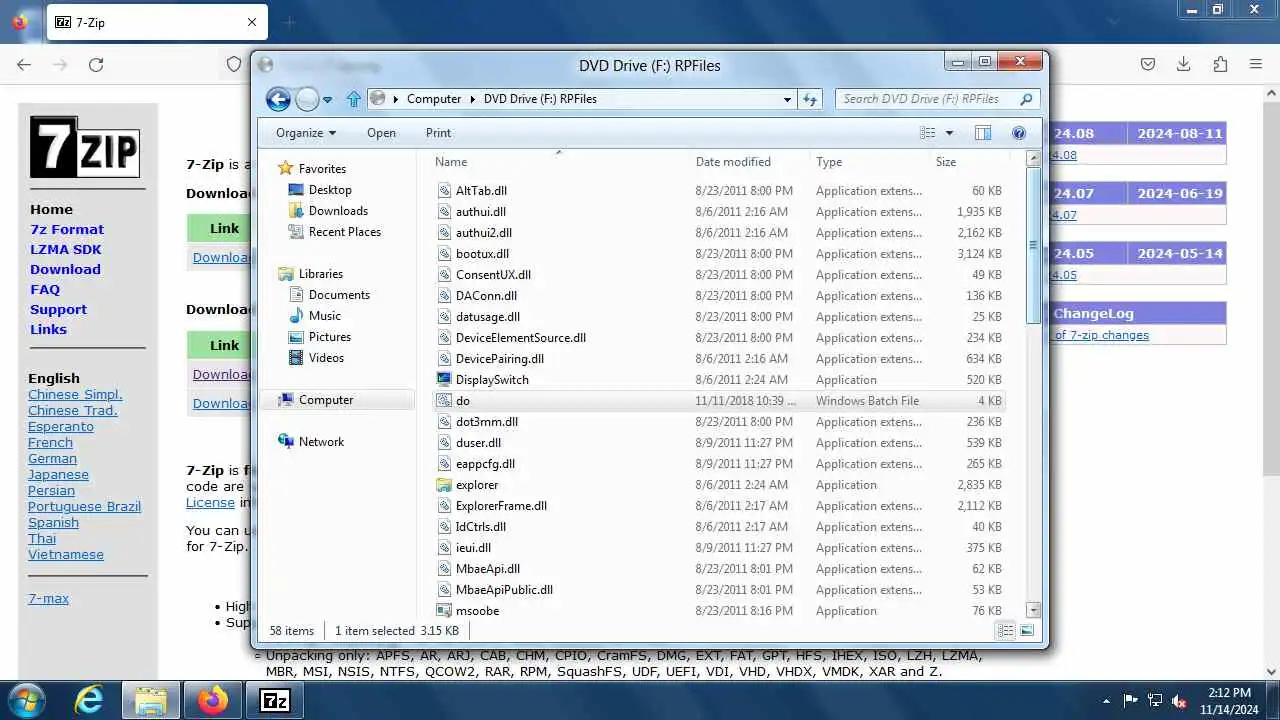Open the Videos library
The image size is (1280, 720).
[326, 358]
